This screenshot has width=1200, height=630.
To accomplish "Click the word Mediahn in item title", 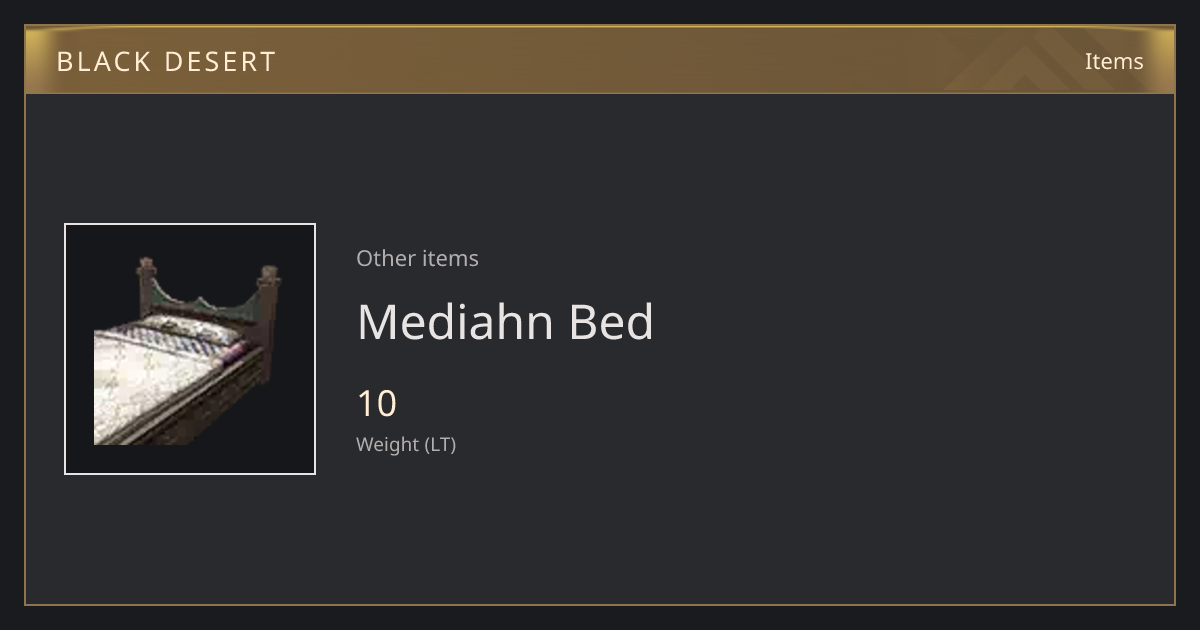I will pos(456,322).
